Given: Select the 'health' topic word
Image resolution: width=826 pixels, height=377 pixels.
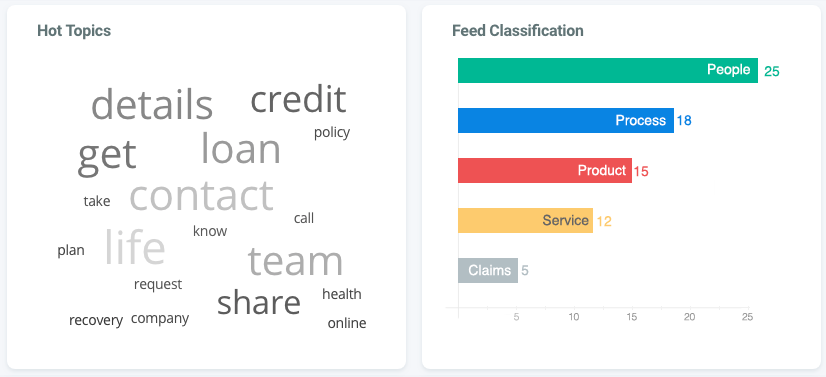Looking at the screenshot, I should tap(342, 294).
